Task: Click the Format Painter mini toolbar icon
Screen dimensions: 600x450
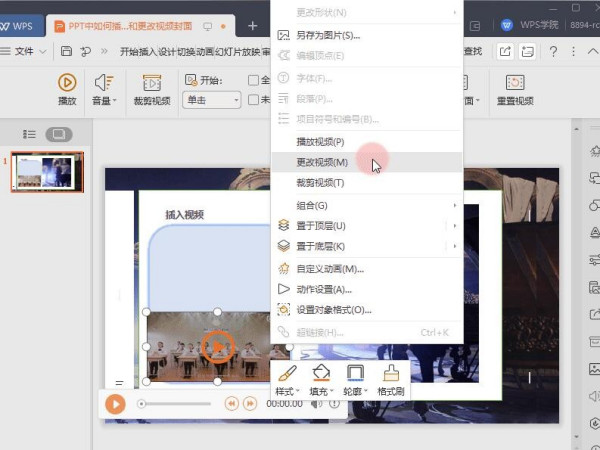Action: [391, 380]
